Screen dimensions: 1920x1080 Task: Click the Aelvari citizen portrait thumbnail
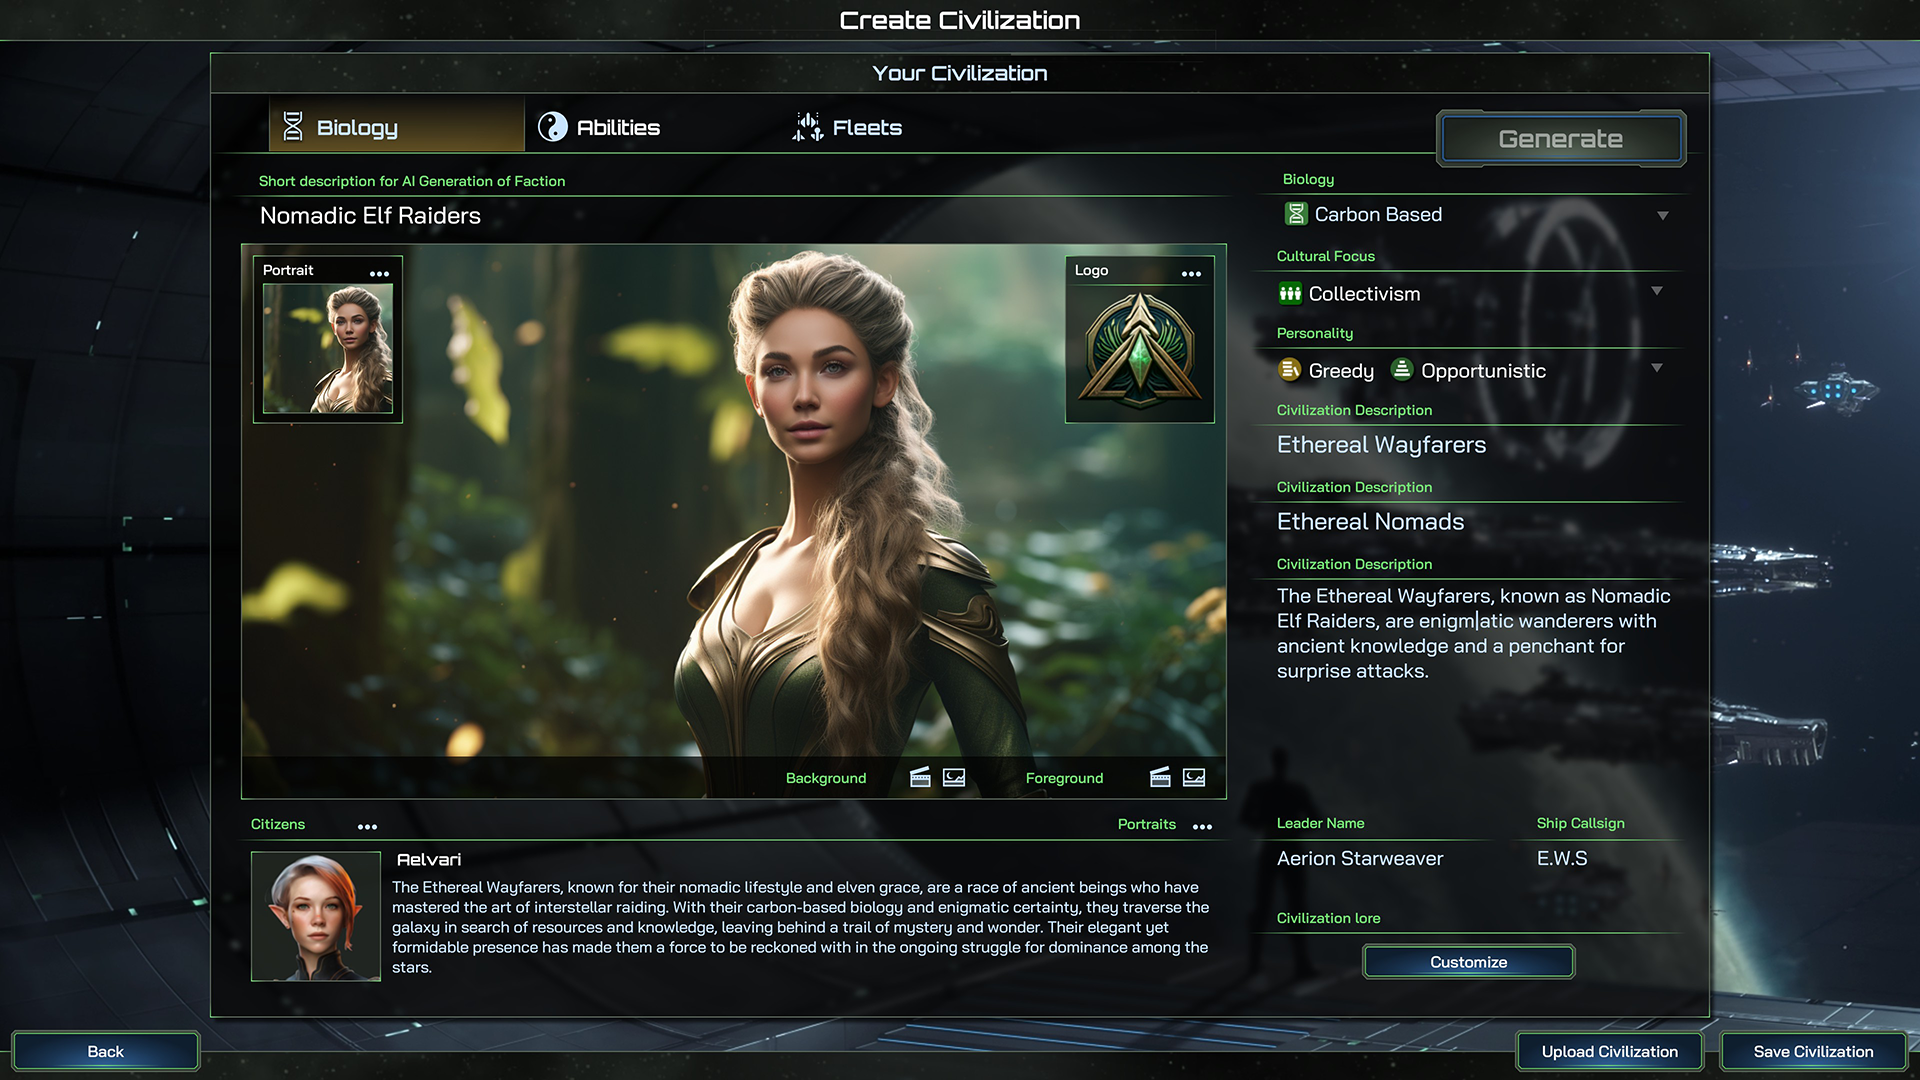[316, 916]
